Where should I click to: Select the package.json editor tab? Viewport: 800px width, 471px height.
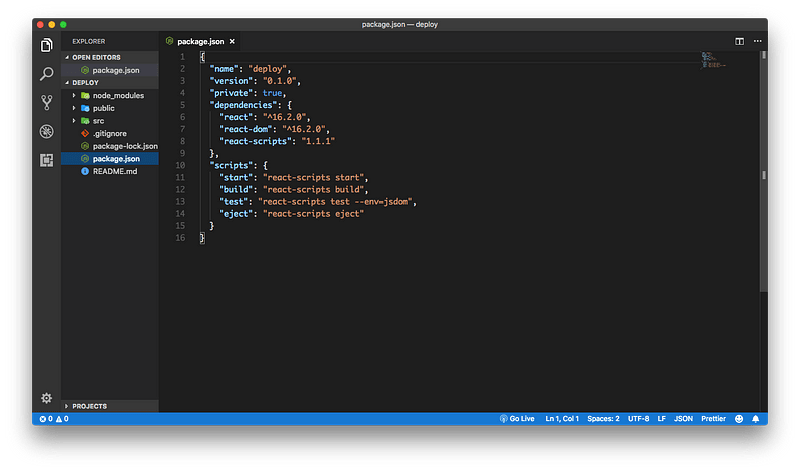[x=200, y=41]
